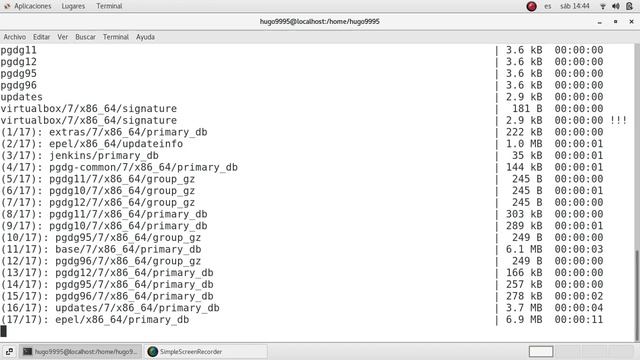Click the line 'pgdg12' in the terminal

pos(18,62)
